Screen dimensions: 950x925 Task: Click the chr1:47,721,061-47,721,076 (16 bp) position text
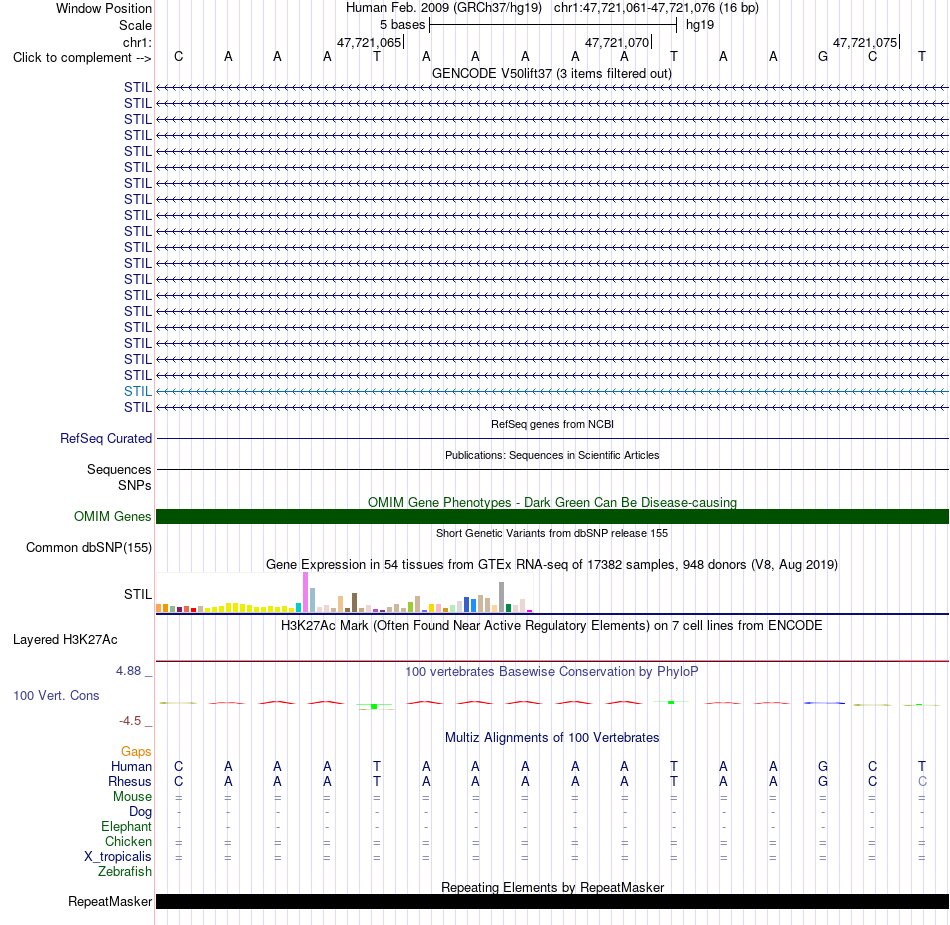[656, 8]
